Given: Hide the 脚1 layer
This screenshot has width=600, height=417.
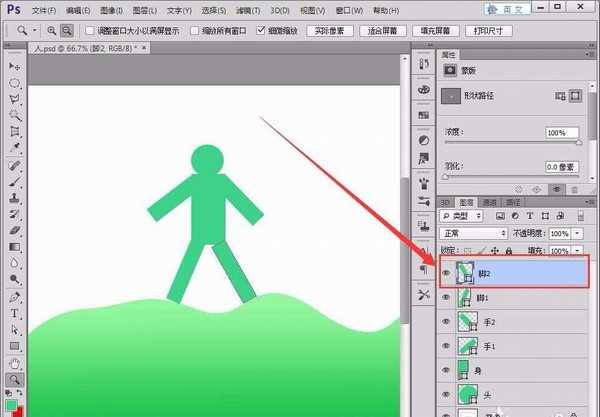Looking at the screenshot, I should point(446,297).
